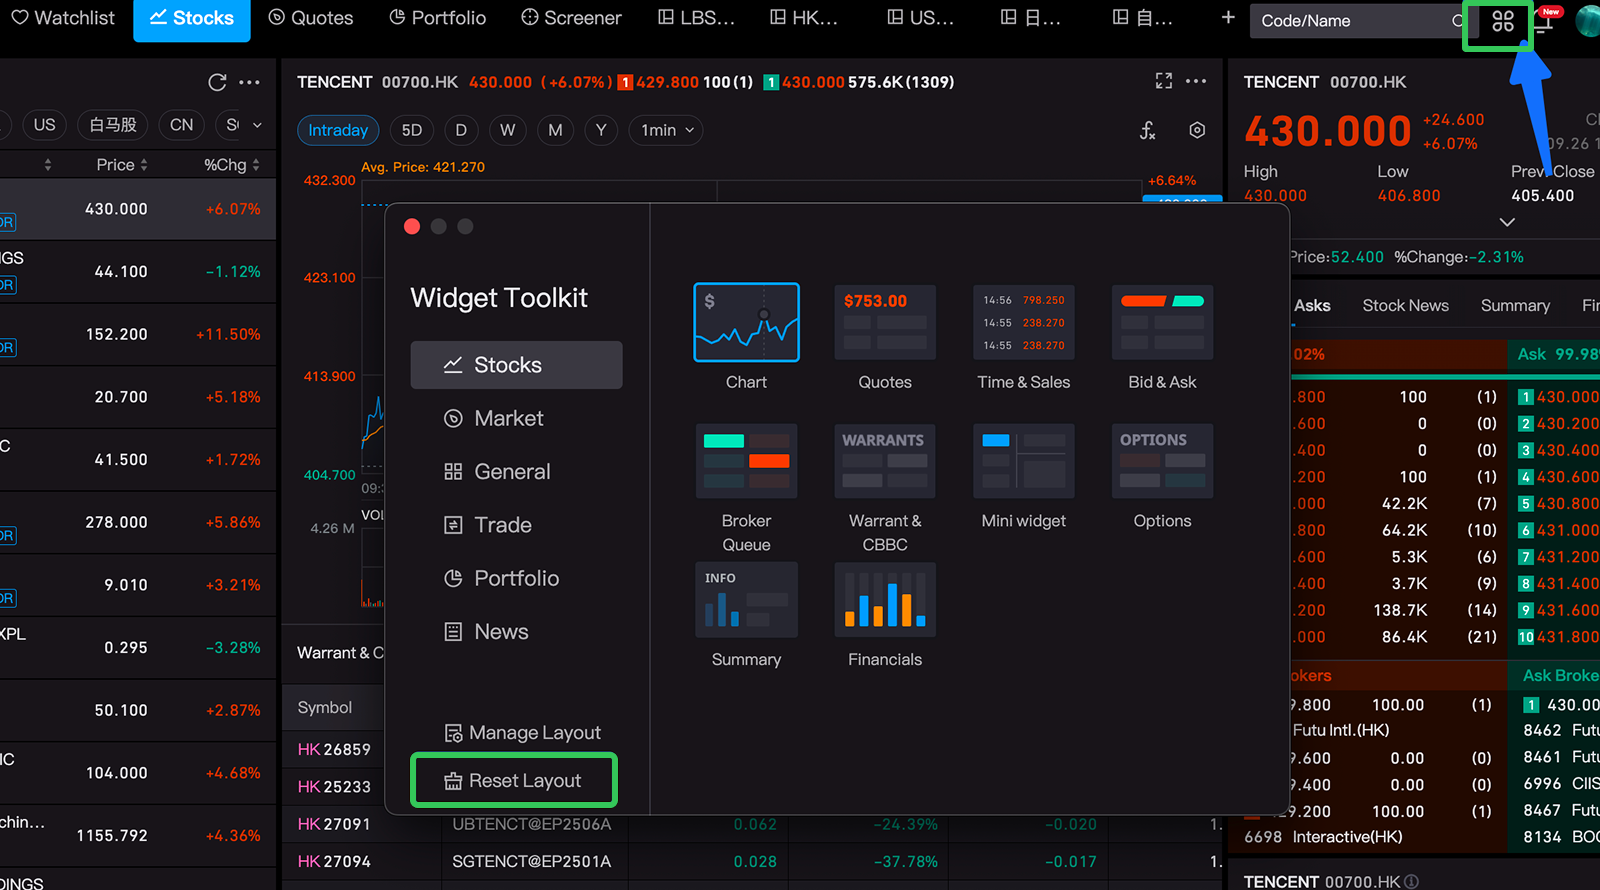The image size is (1600, 890).
Task: Click the chart settings hexagon icon
Action: click(1197, 130)
